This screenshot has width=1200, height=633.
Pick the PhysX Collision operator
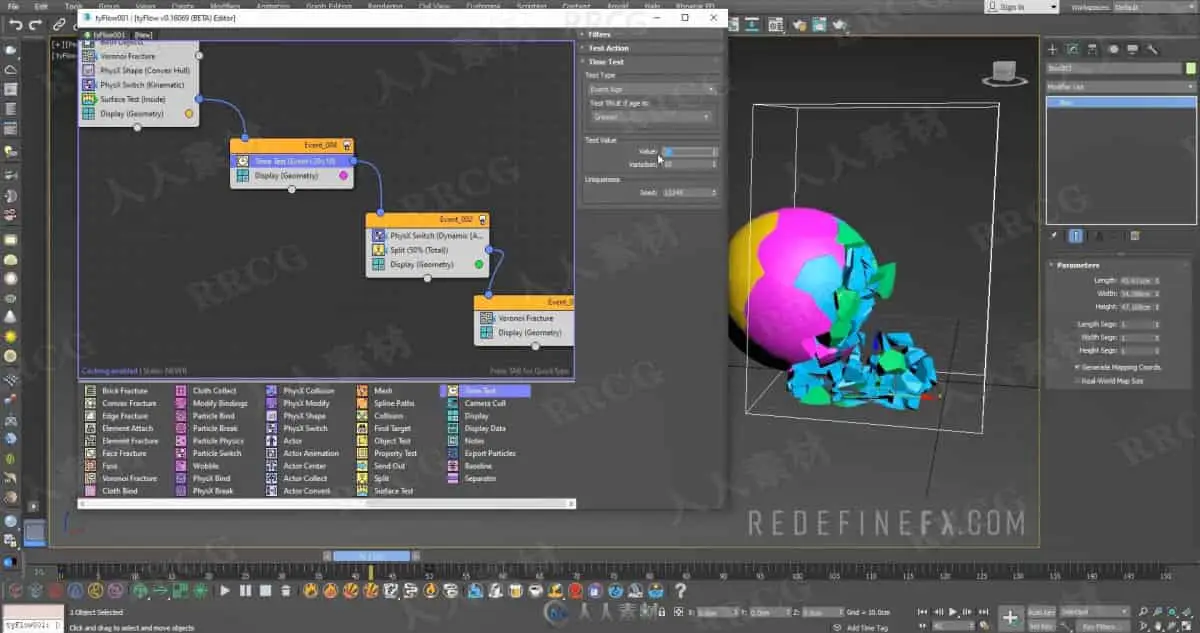[301, 391]
